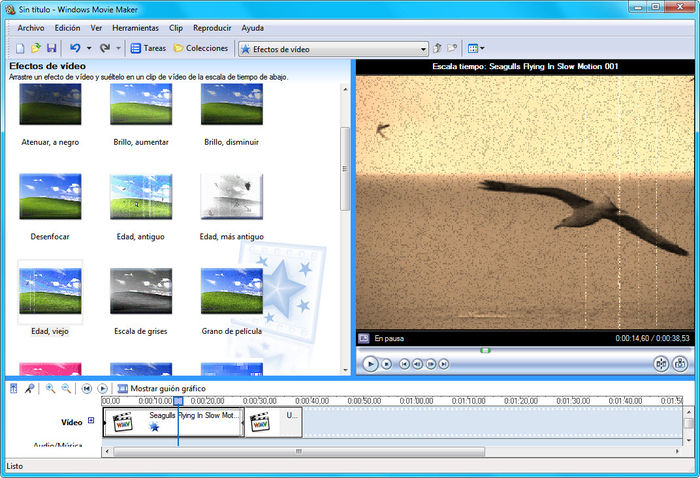Open the Clip menu
Viewport: 700px width, 478px height.
coord(176,28)
